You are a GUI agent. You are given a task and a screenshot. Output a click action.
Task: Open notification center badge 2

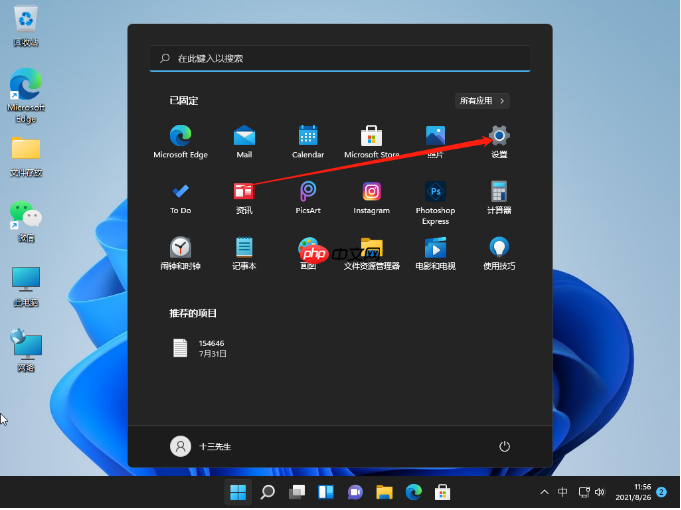(x=661, y=492)
